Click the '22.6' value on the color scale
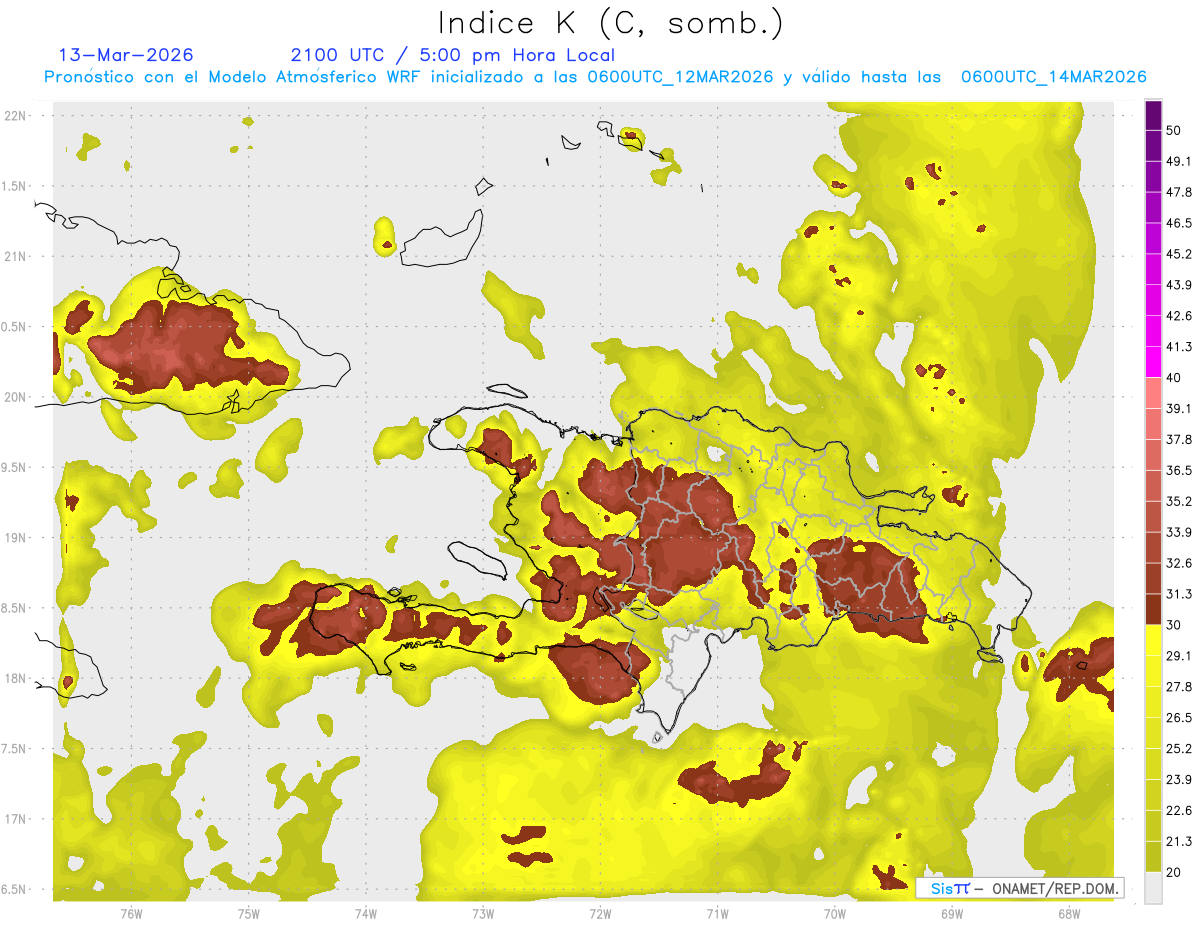Viewport: 1200px width, 927px height. coord(1179,811)
